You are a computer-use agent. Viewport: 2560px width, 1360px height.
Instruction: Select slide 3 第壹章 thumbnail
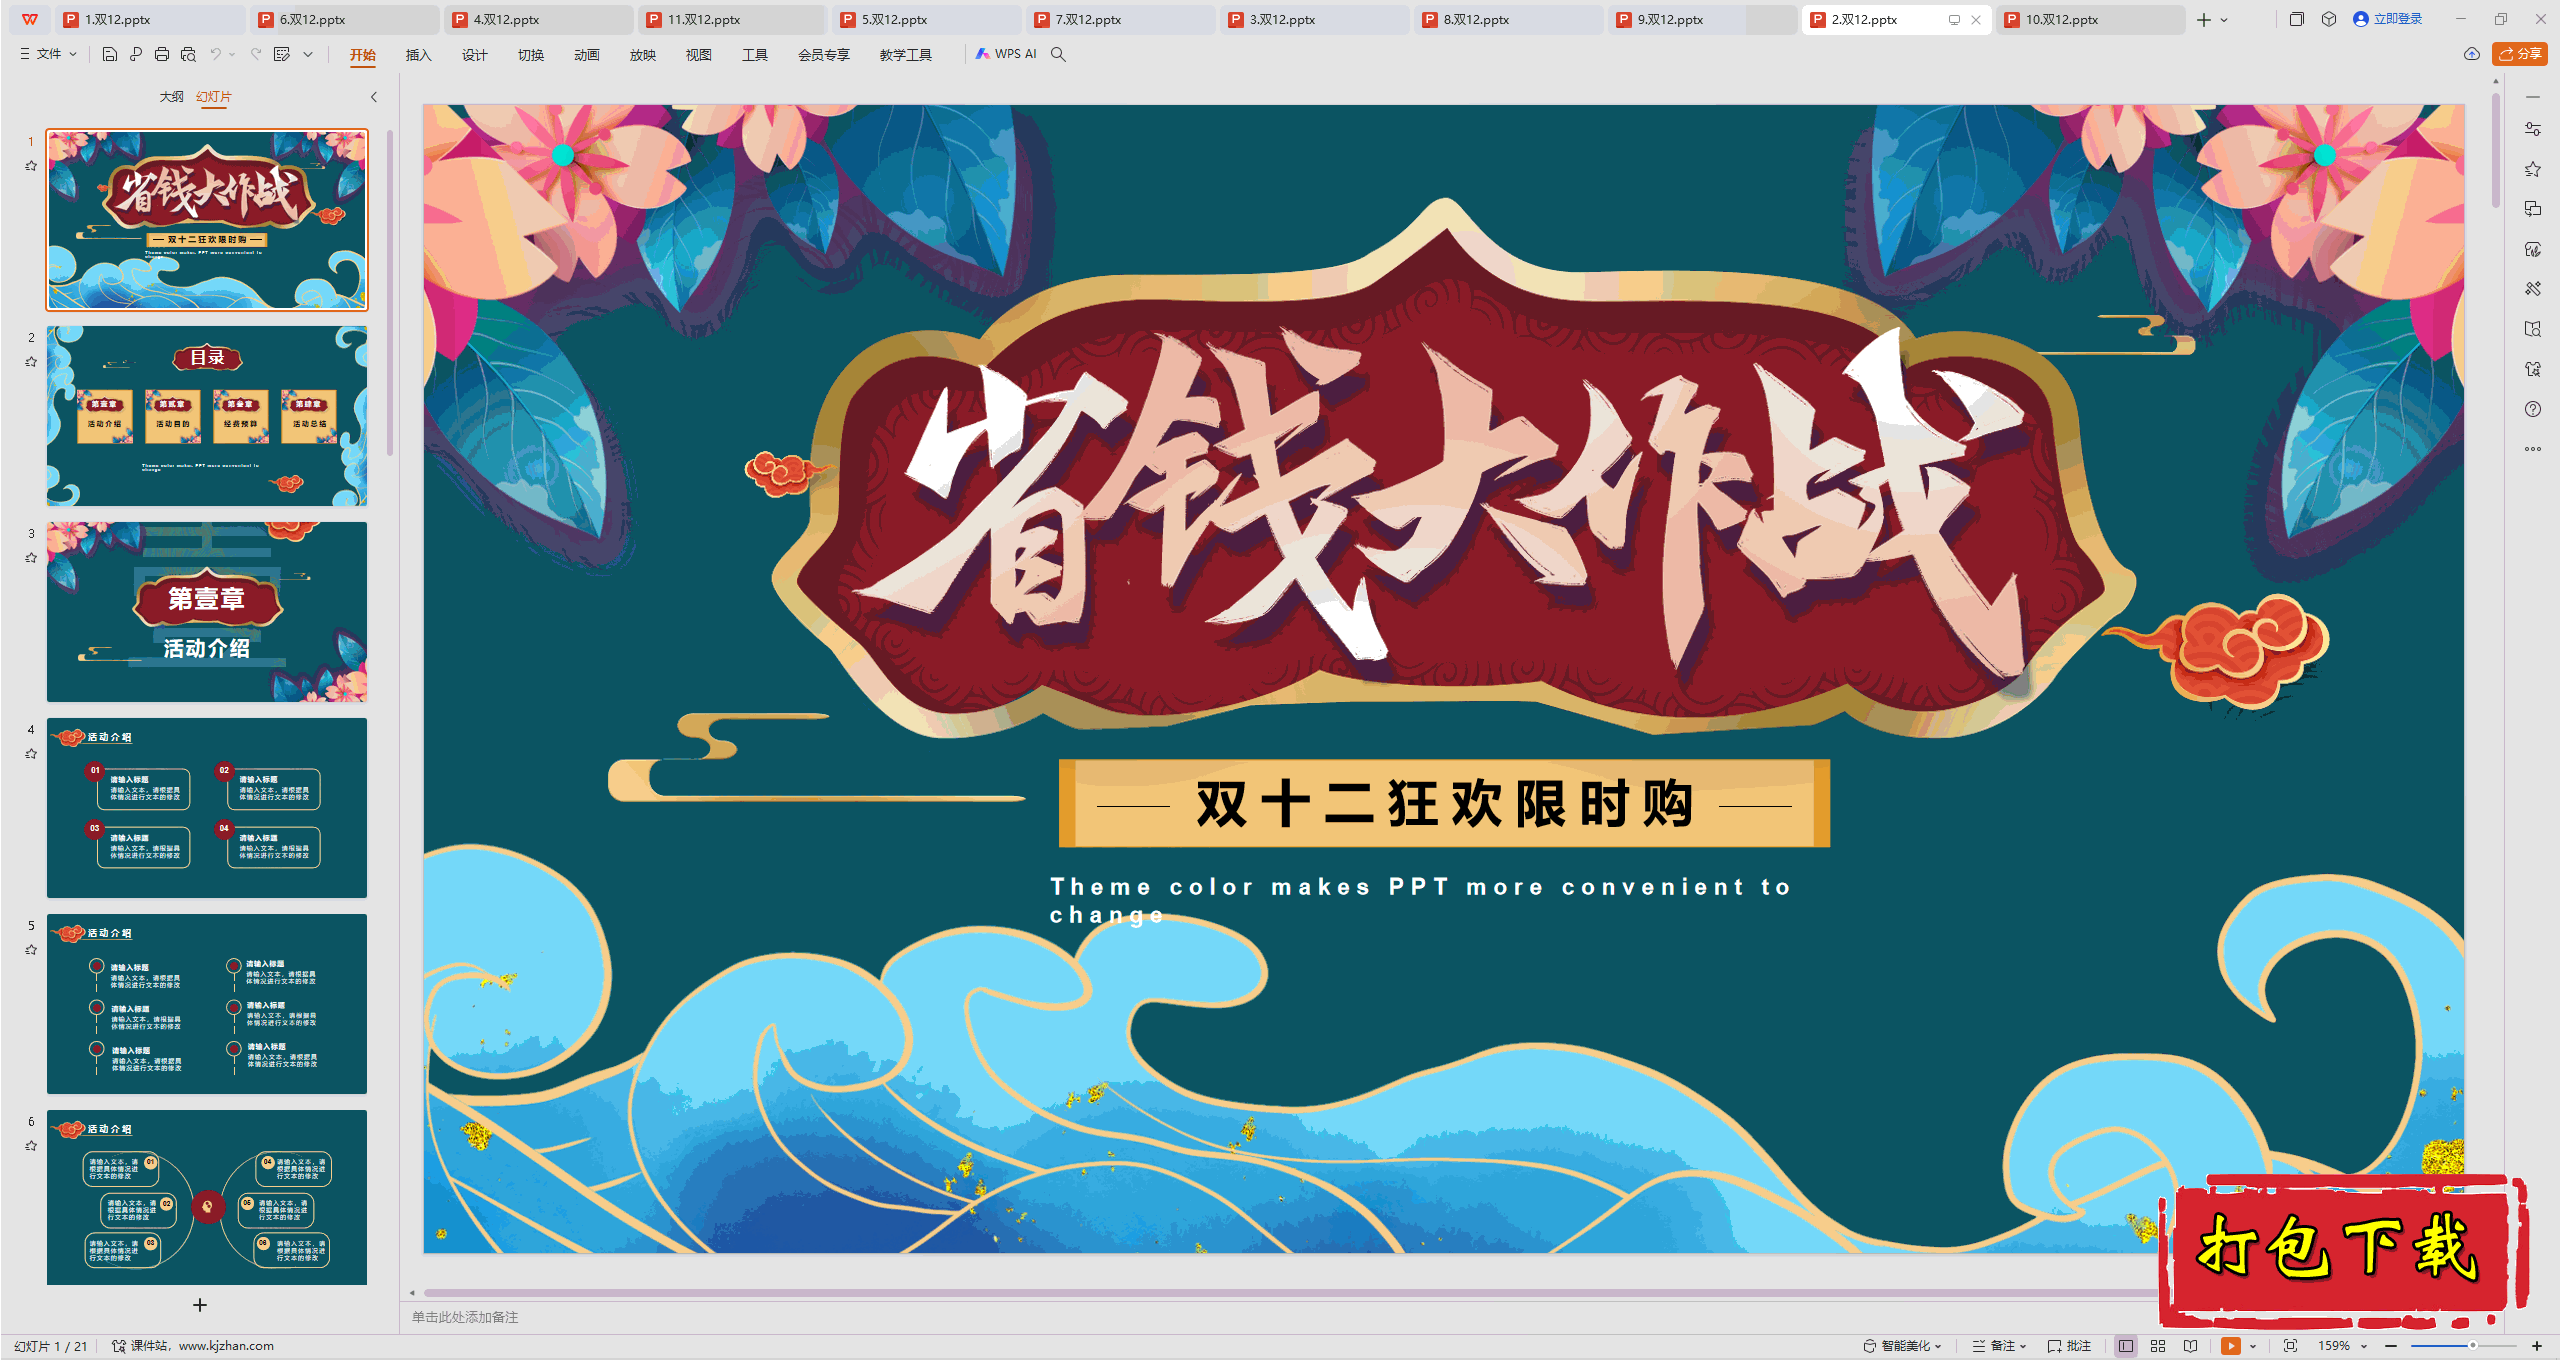point(207,612)
